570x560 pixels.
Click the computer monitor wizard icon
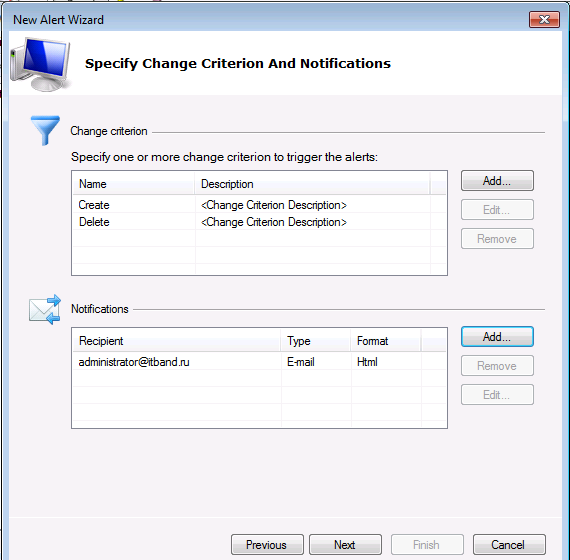click(40, 64)
